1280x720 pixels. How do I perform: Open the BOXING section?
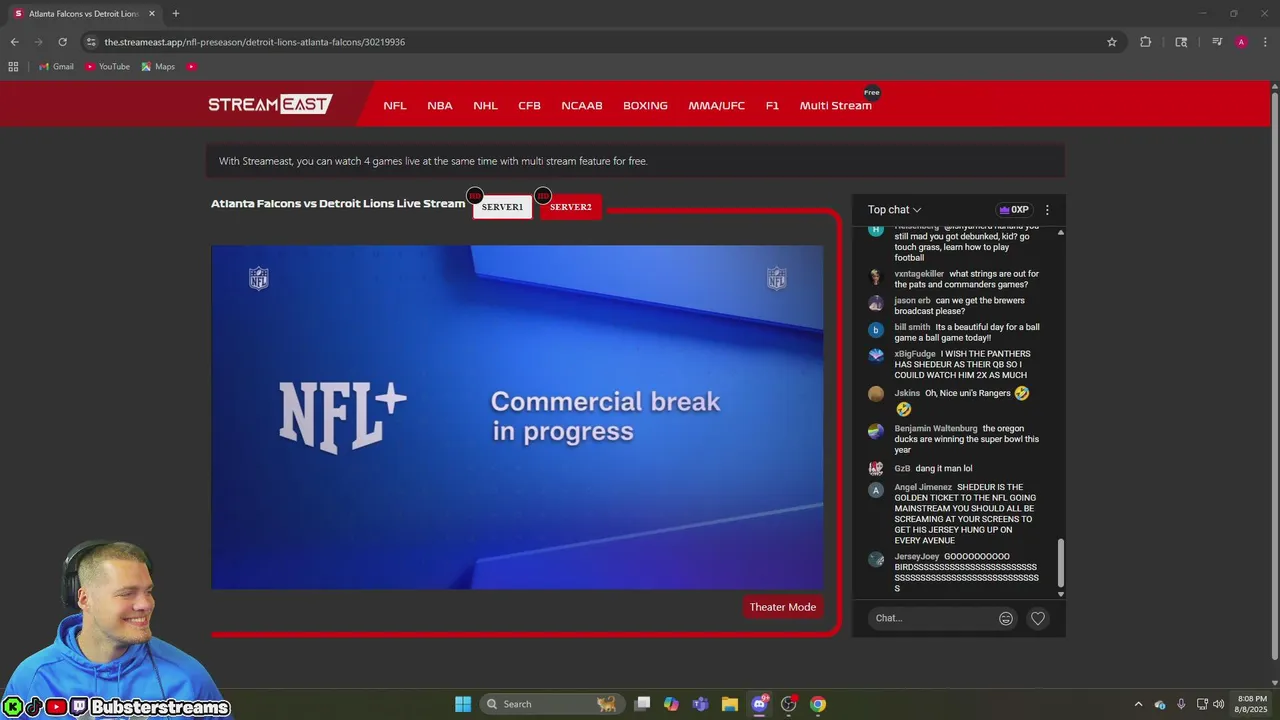(645, 105)
